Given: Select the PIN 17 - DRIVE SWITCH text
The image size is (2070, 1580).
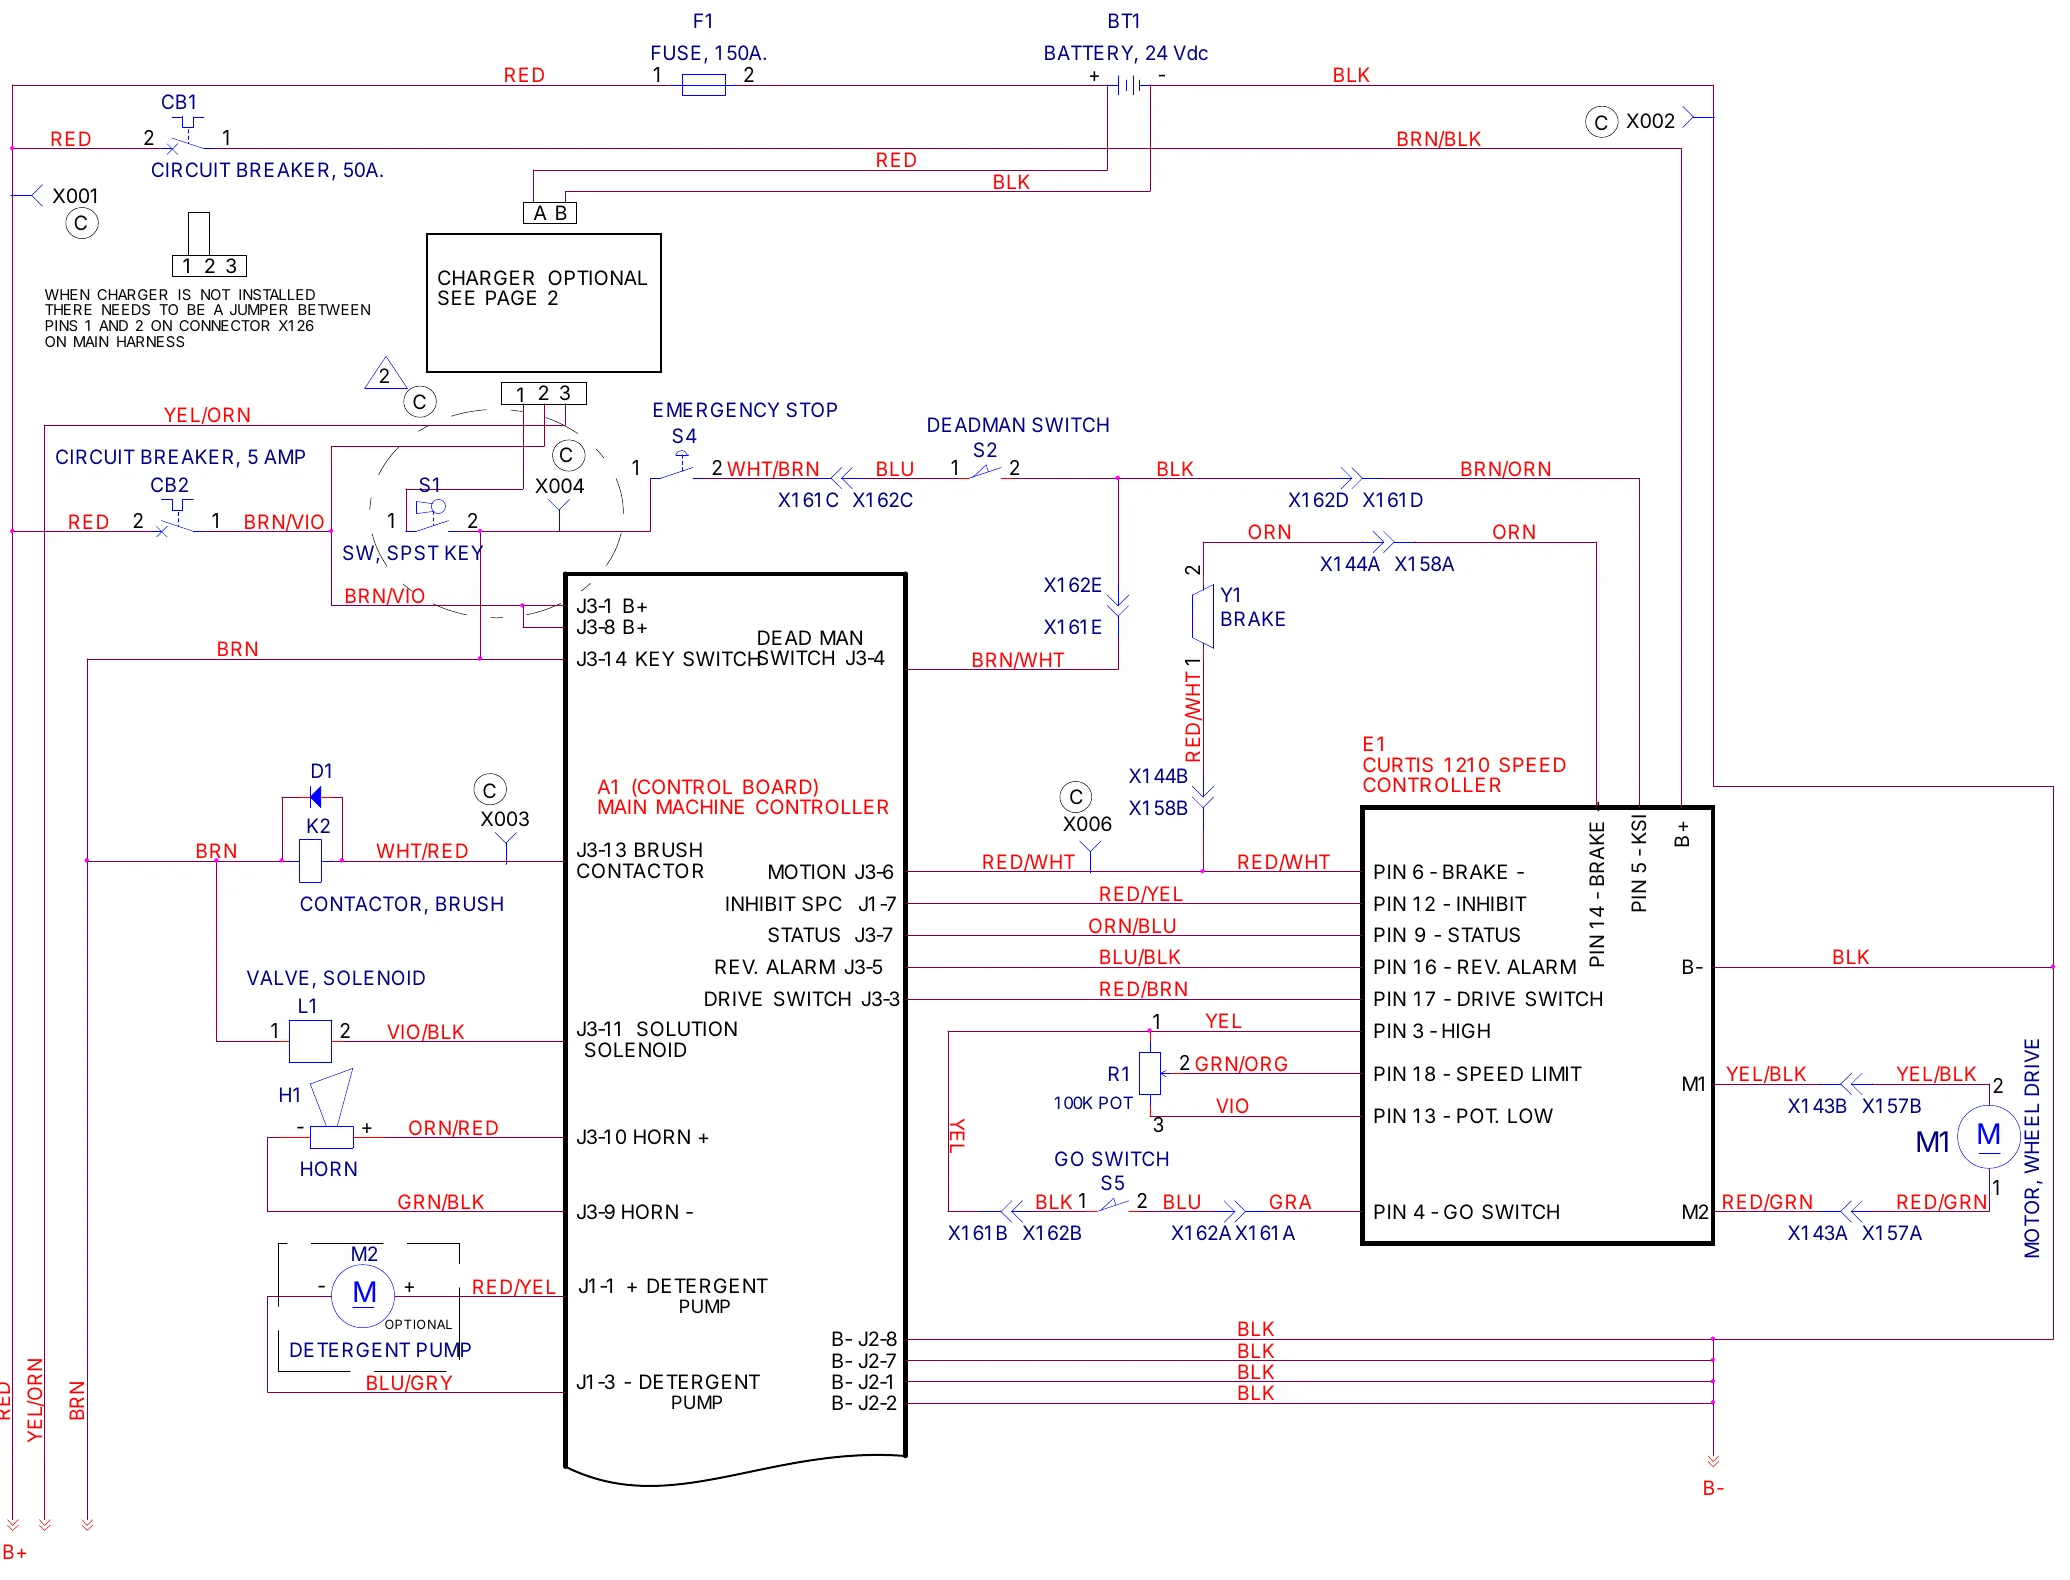Looking at the screenshot, I should (x=1487, y=999).
